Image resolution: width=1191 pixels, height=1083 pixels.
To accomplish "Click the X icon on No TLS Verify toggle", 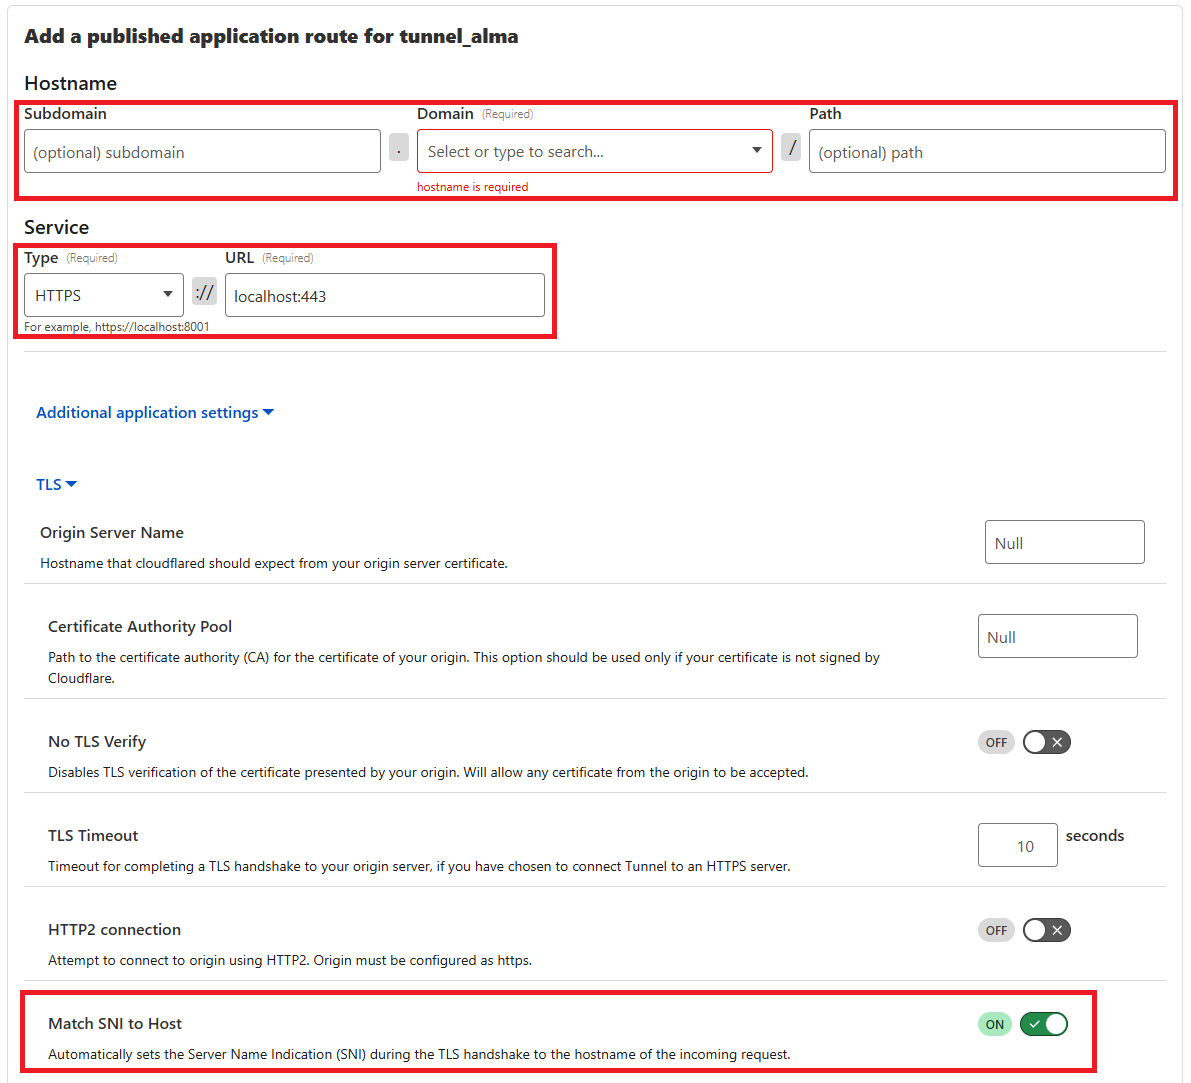I will click(1056, 741).
